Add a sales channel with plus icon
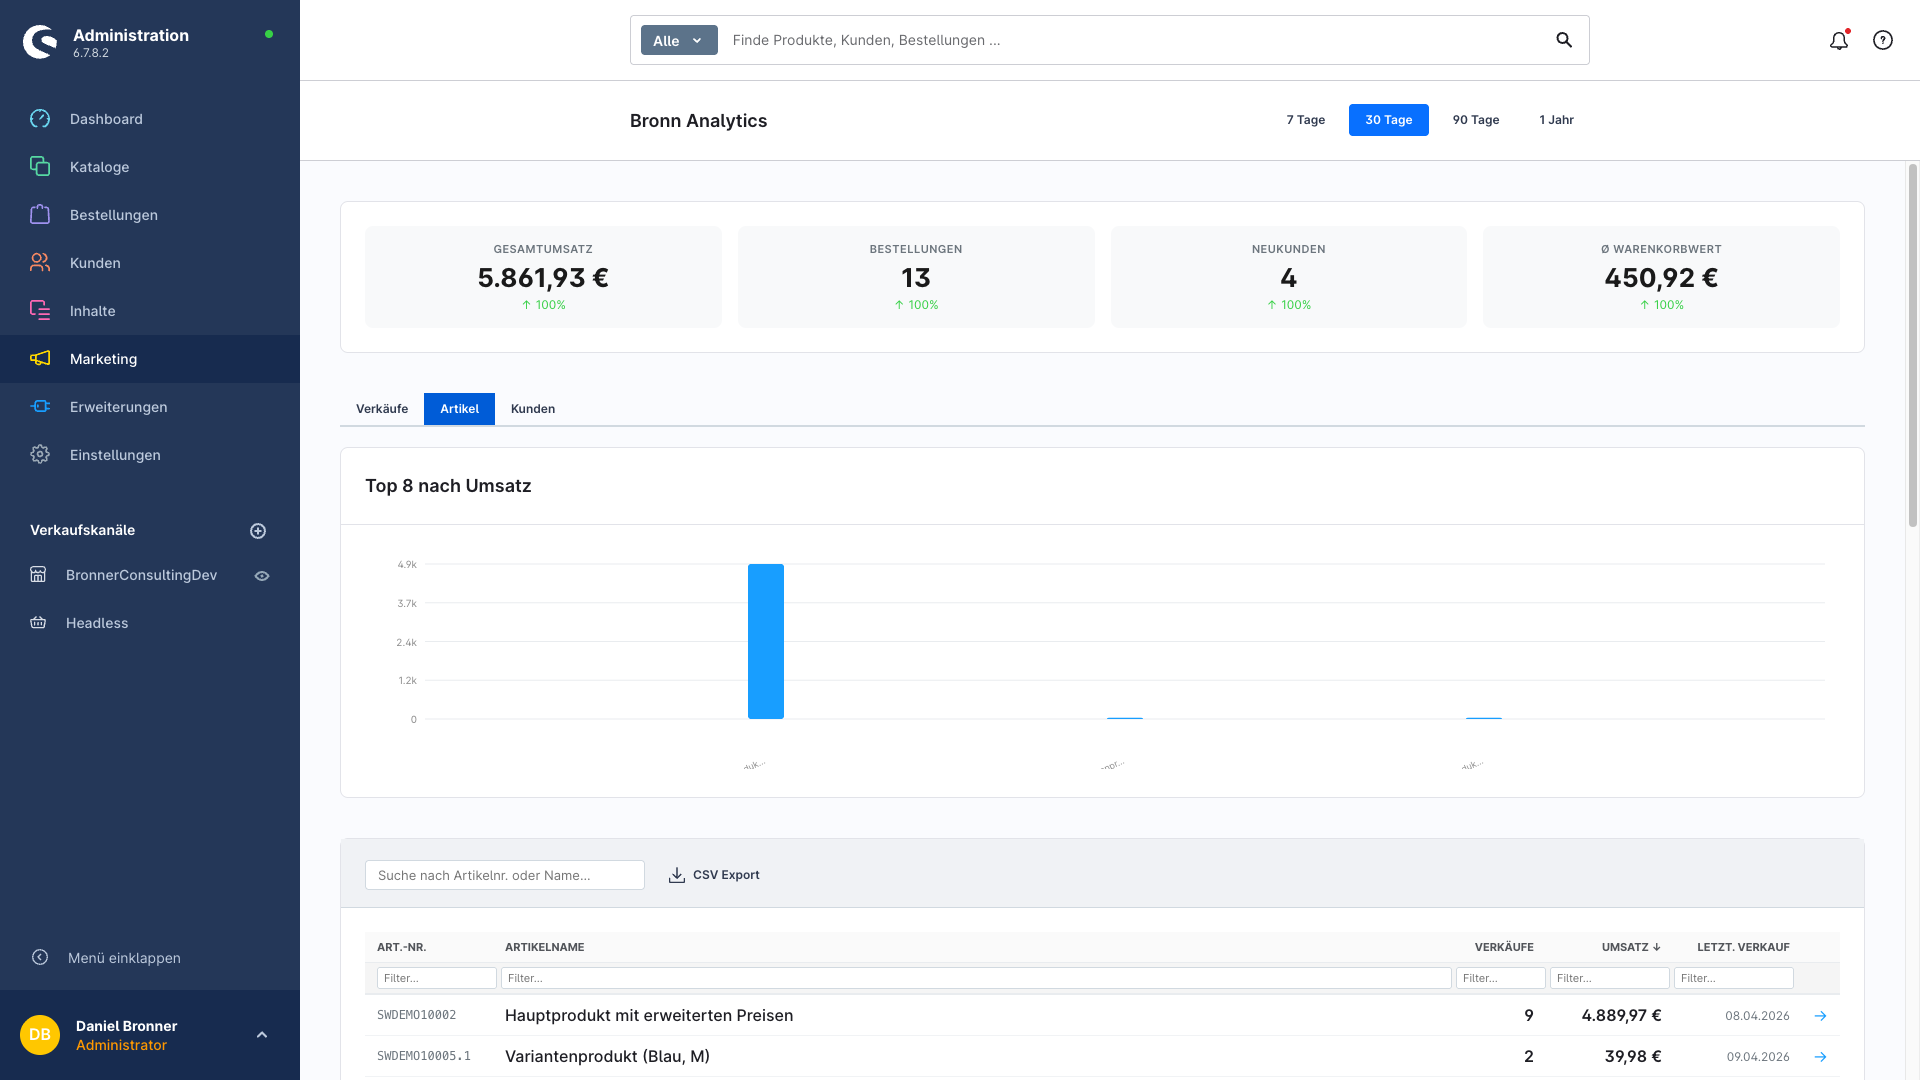Viewport: 1920px width, 1080px height. tap(258, 531)
